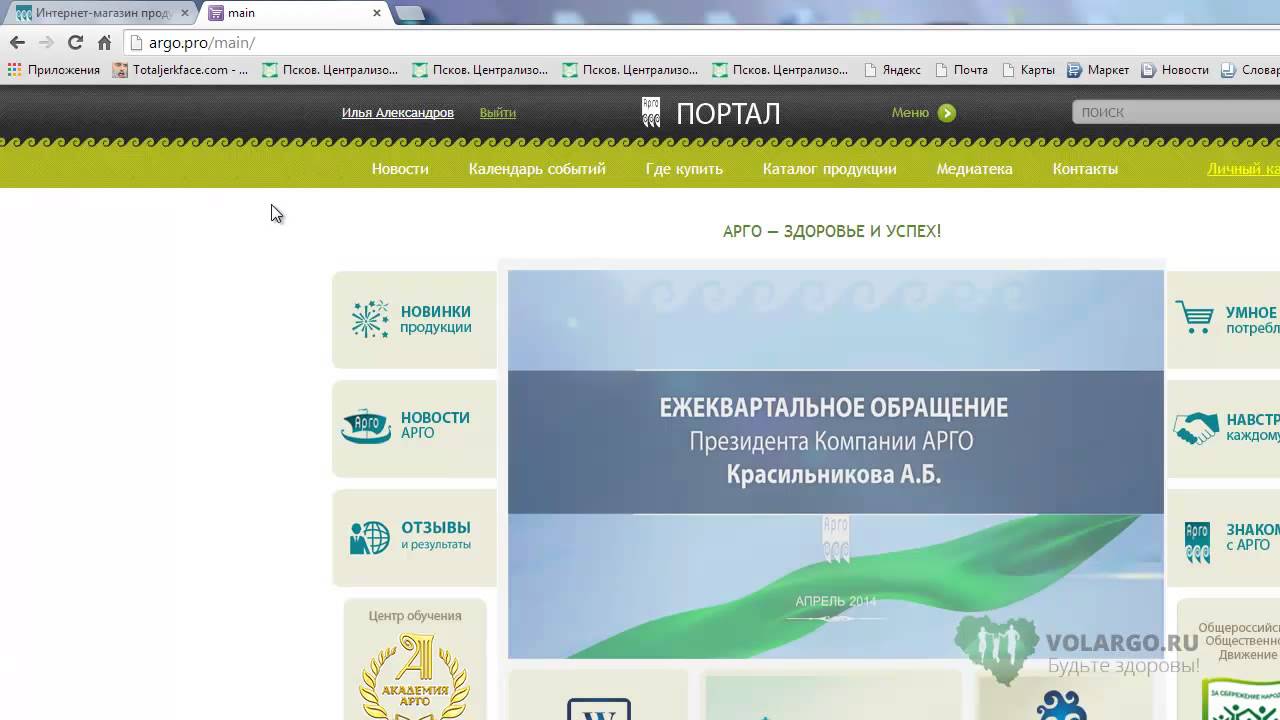
Task: Open the НОВИНКИ продукции tile label
Action: [x=436, y=319]
